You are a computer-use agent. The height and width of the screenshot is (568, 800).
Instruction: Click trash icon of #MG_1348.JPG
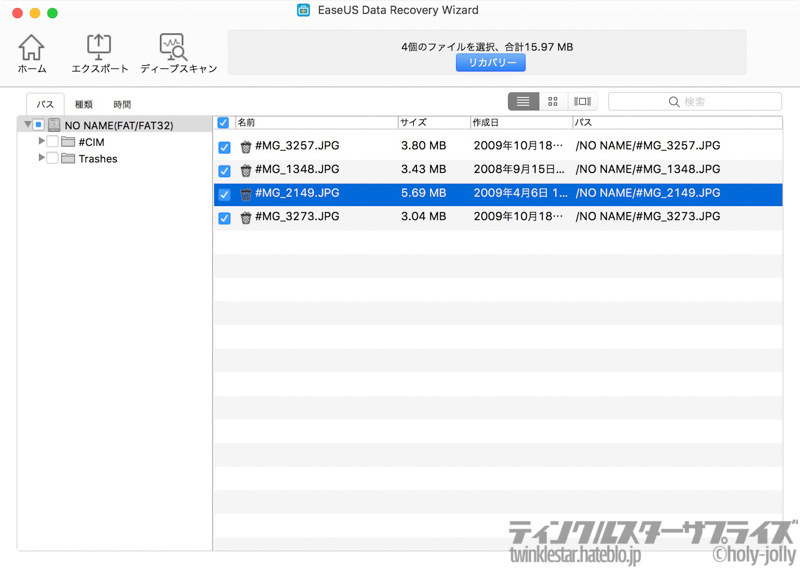tap(246, 170)
